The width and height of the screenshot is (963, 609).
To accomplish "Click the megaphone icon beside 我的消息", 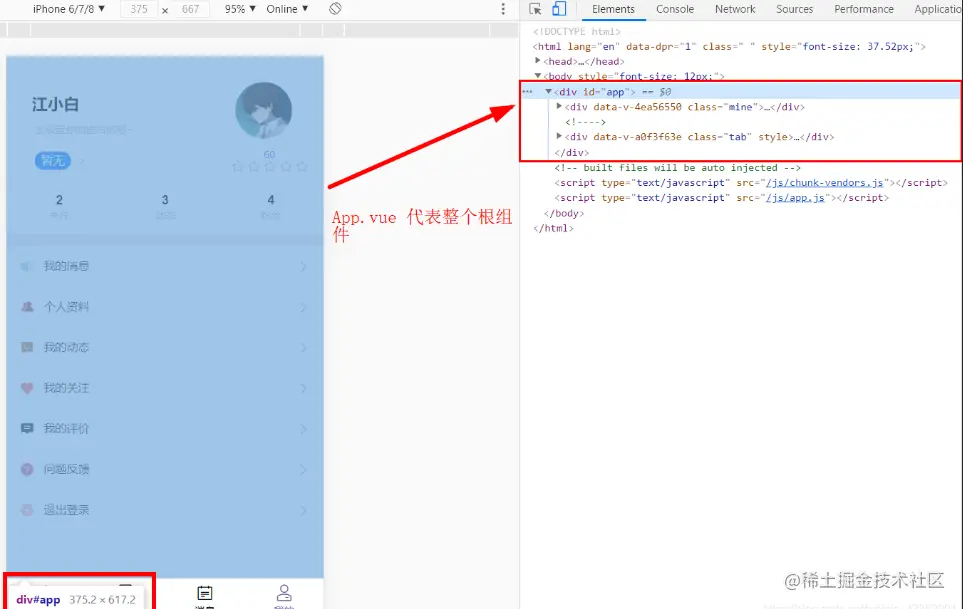I will (26, 266).
